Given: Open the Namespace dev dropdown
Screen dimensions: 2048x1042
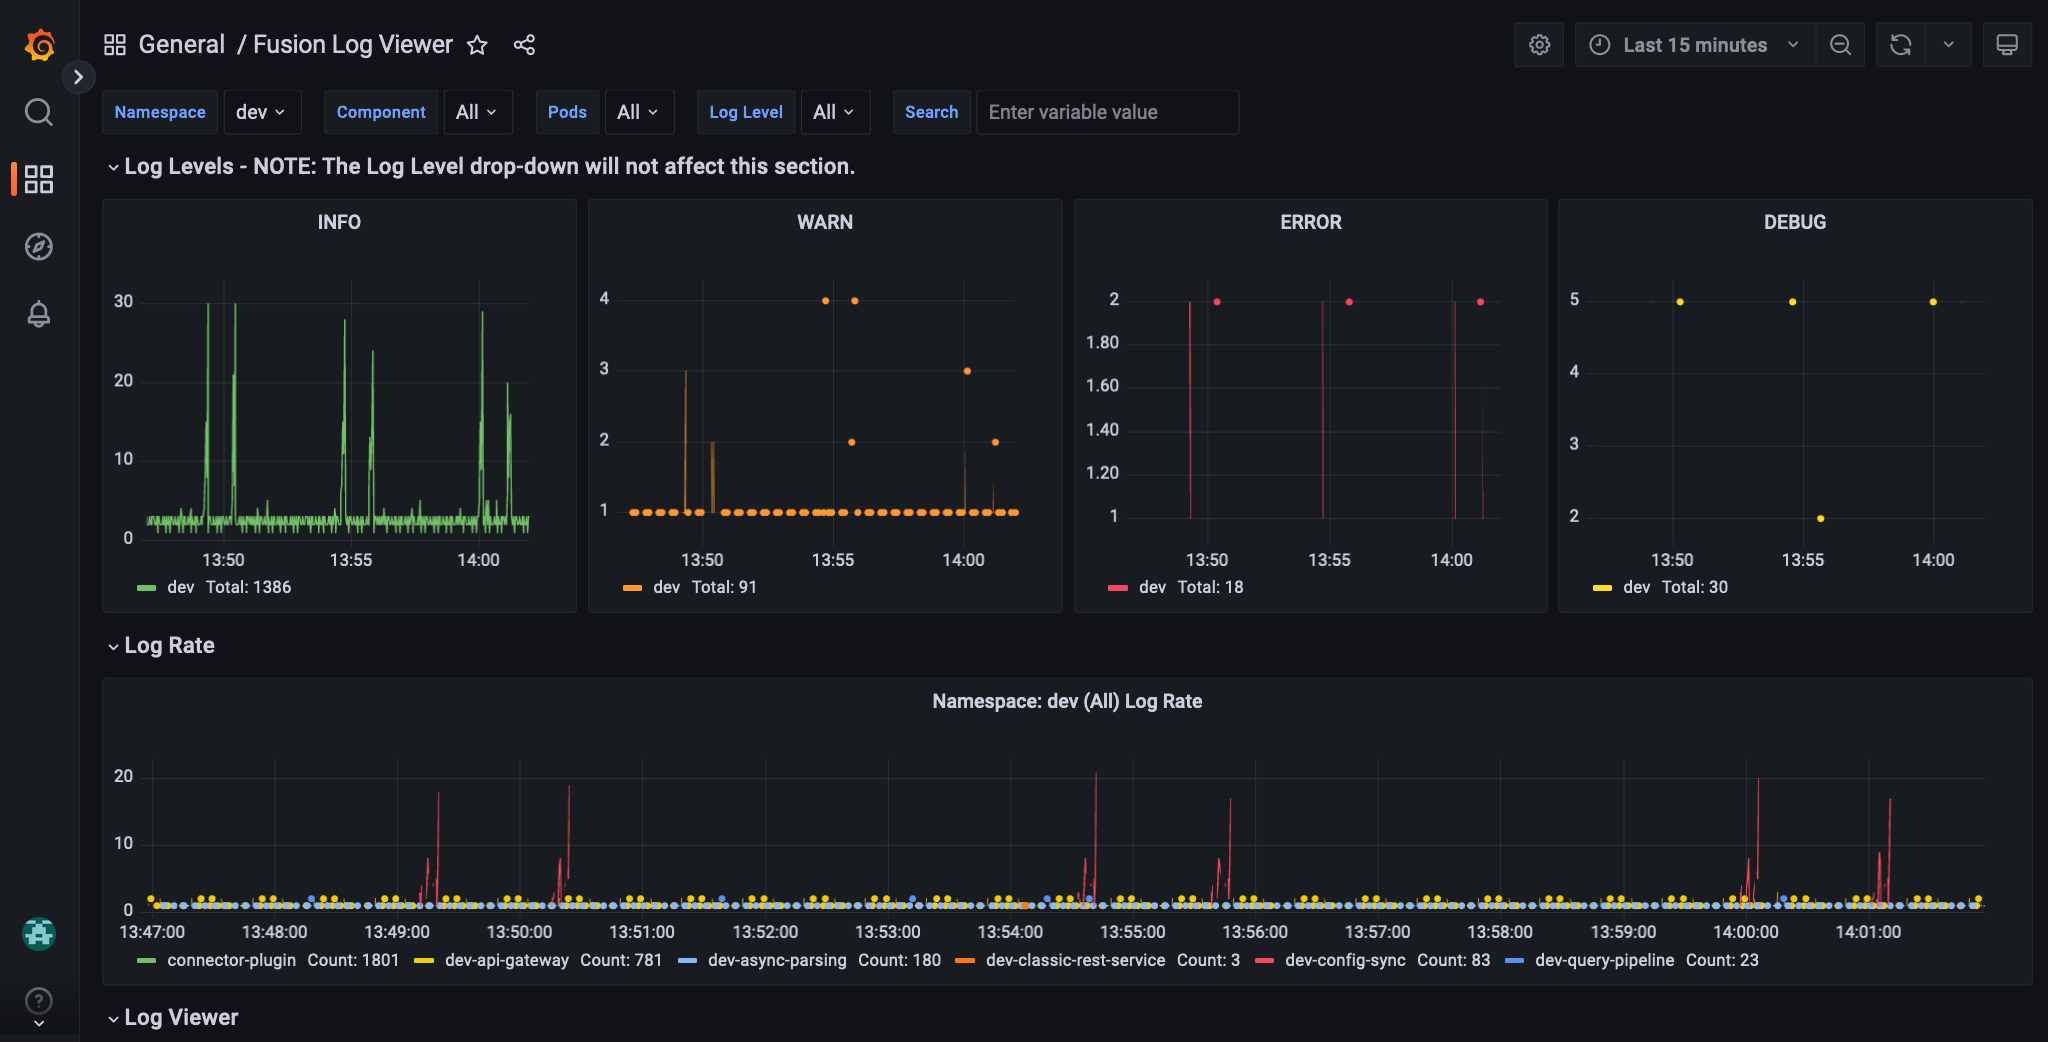Looking at the screenshot, I should (262, 112).
